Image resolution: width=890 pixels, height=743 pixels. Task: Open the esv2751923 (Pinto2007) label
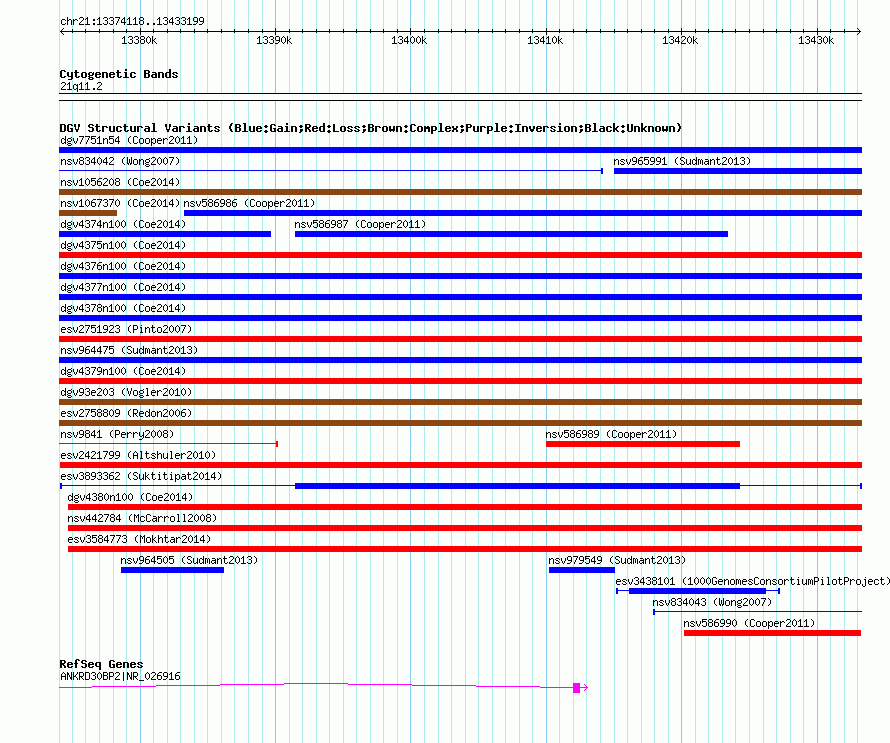[126, 329]
